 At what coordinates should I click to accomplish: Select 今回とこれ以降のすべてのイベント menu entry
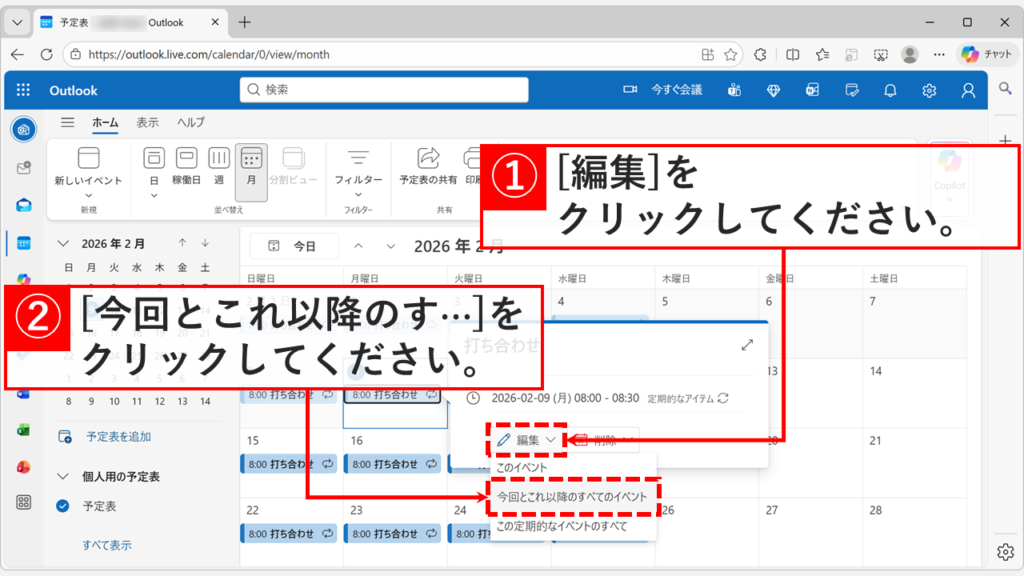(573, 495)
